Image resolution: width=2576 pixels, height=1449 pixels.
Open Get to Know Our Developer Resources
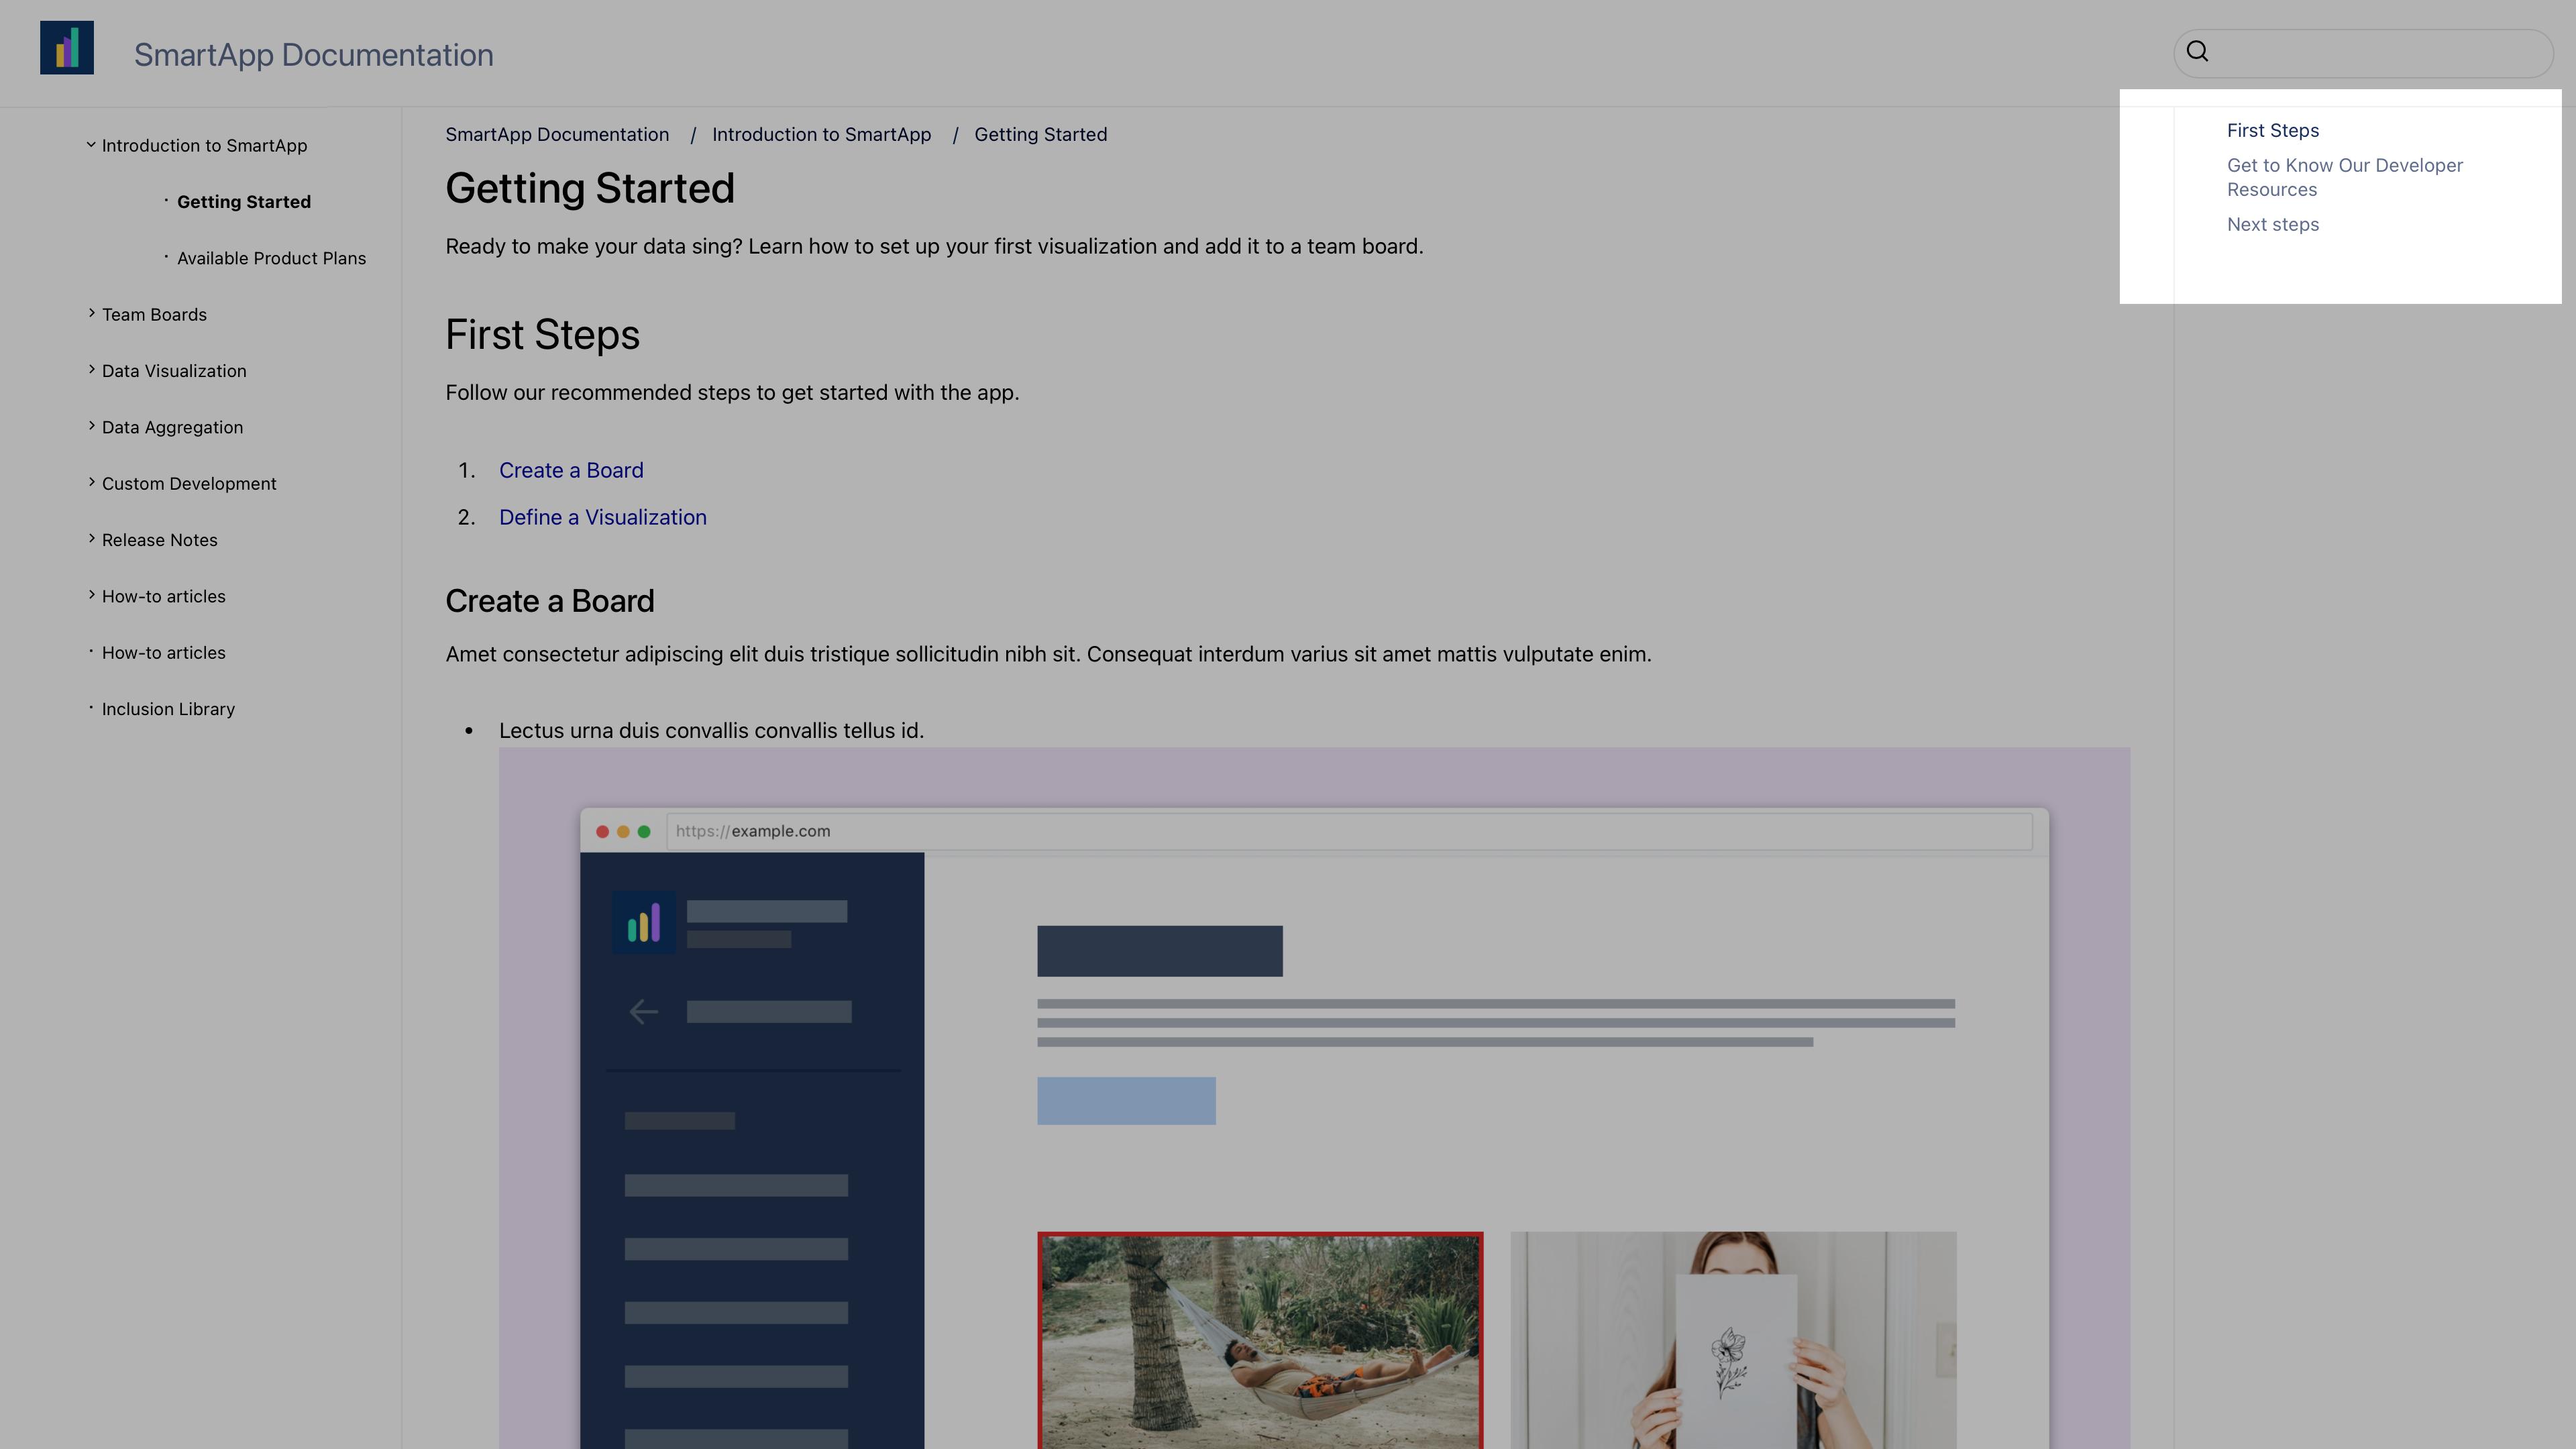pos(2345,177)
